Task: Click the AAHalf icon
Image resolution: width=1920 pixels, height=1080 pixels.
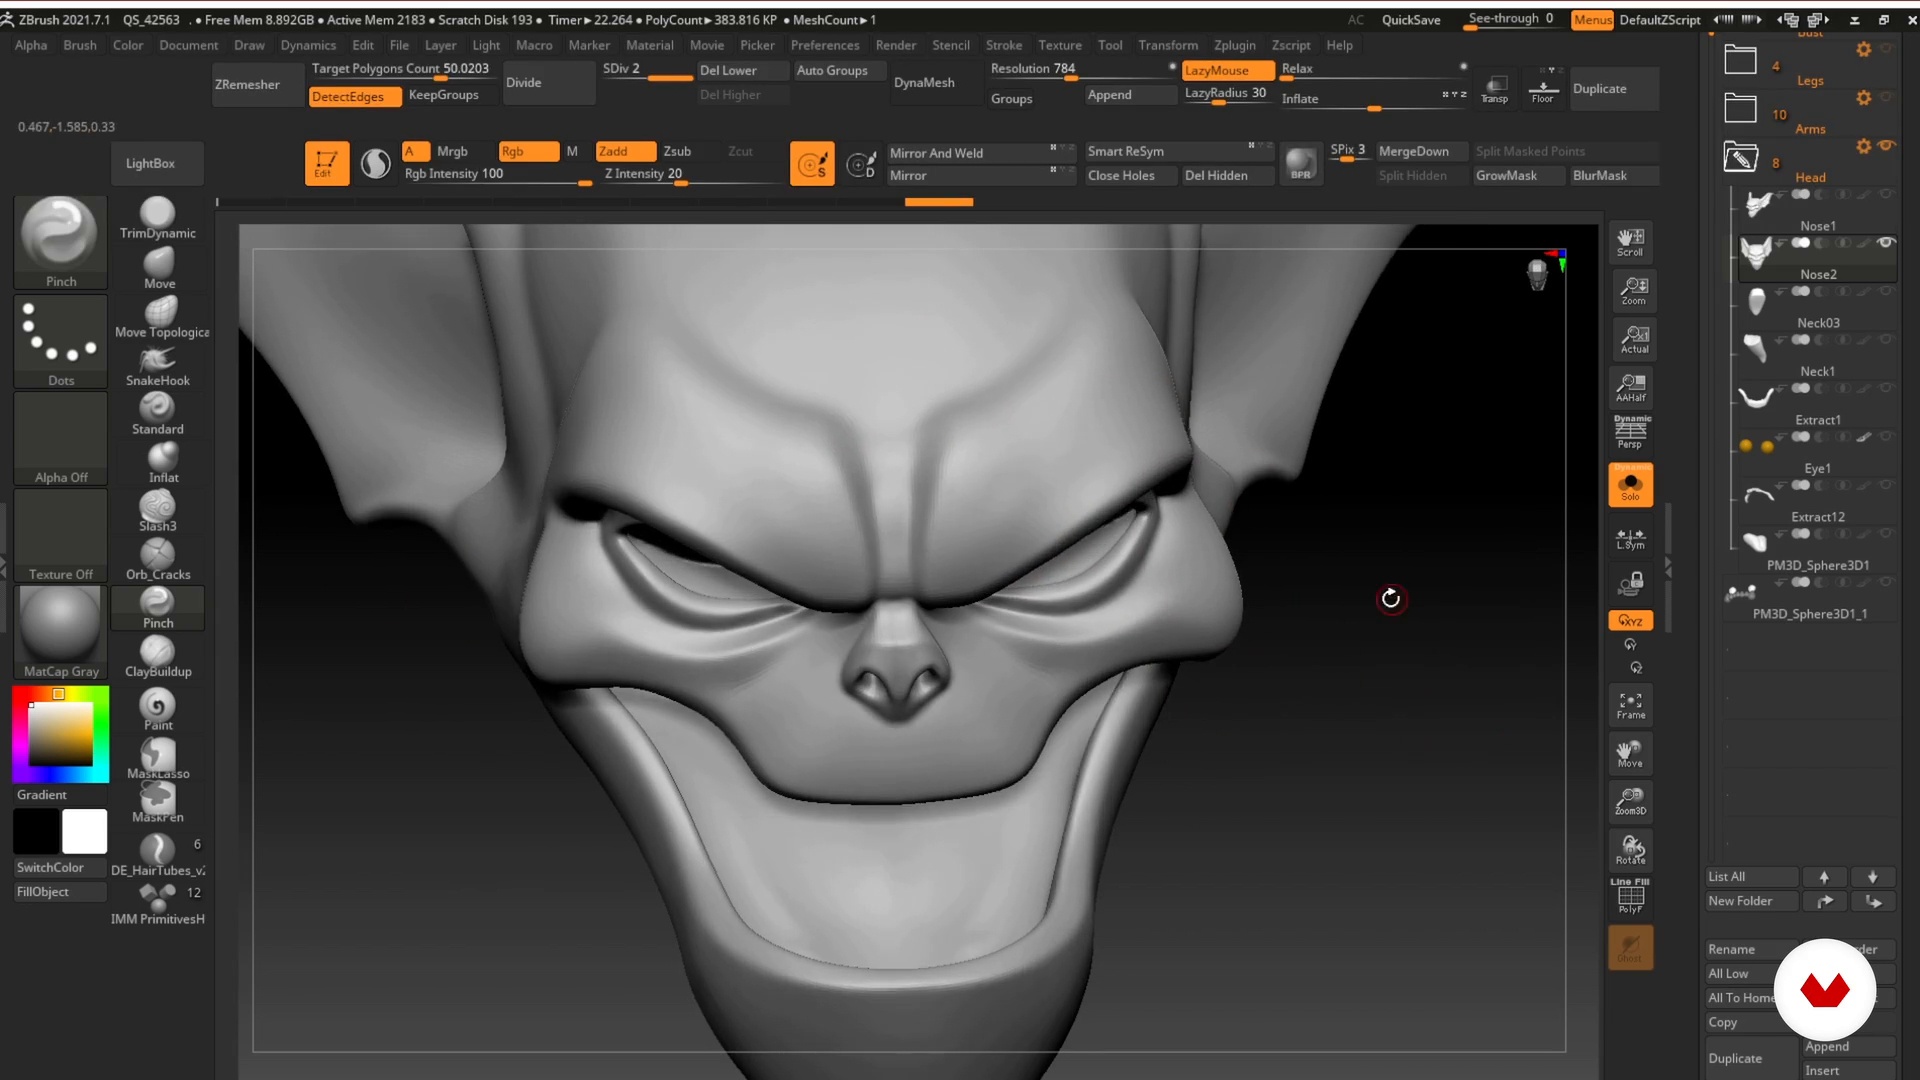Action: pyautogui.click(x=1631, y=387)
